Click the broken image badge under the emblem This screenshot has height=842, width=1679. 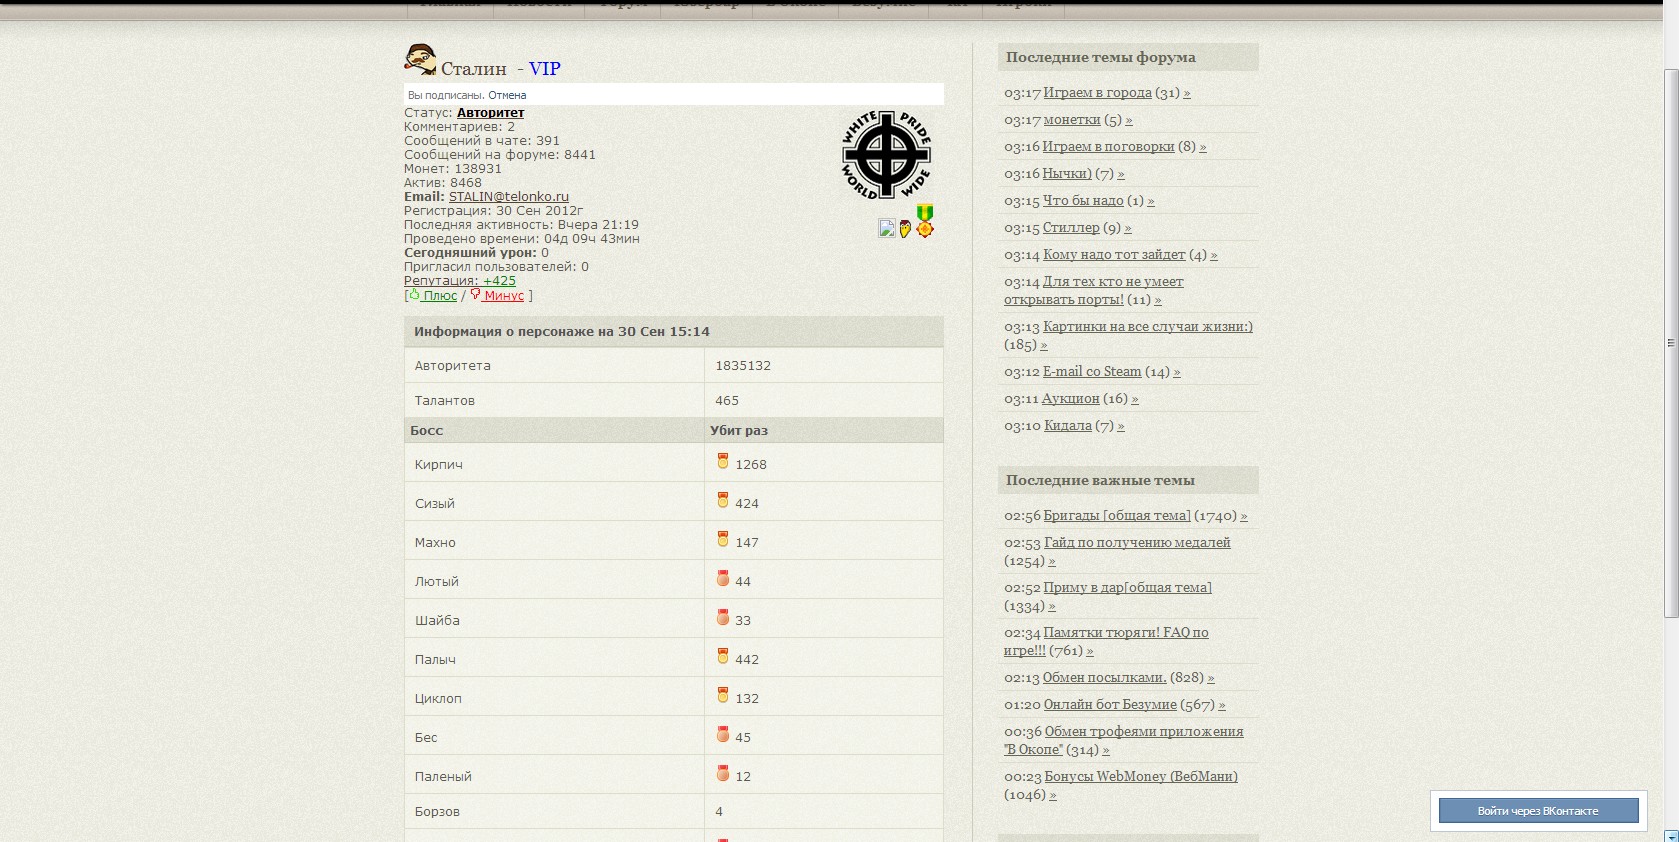[x=887, y=228]
